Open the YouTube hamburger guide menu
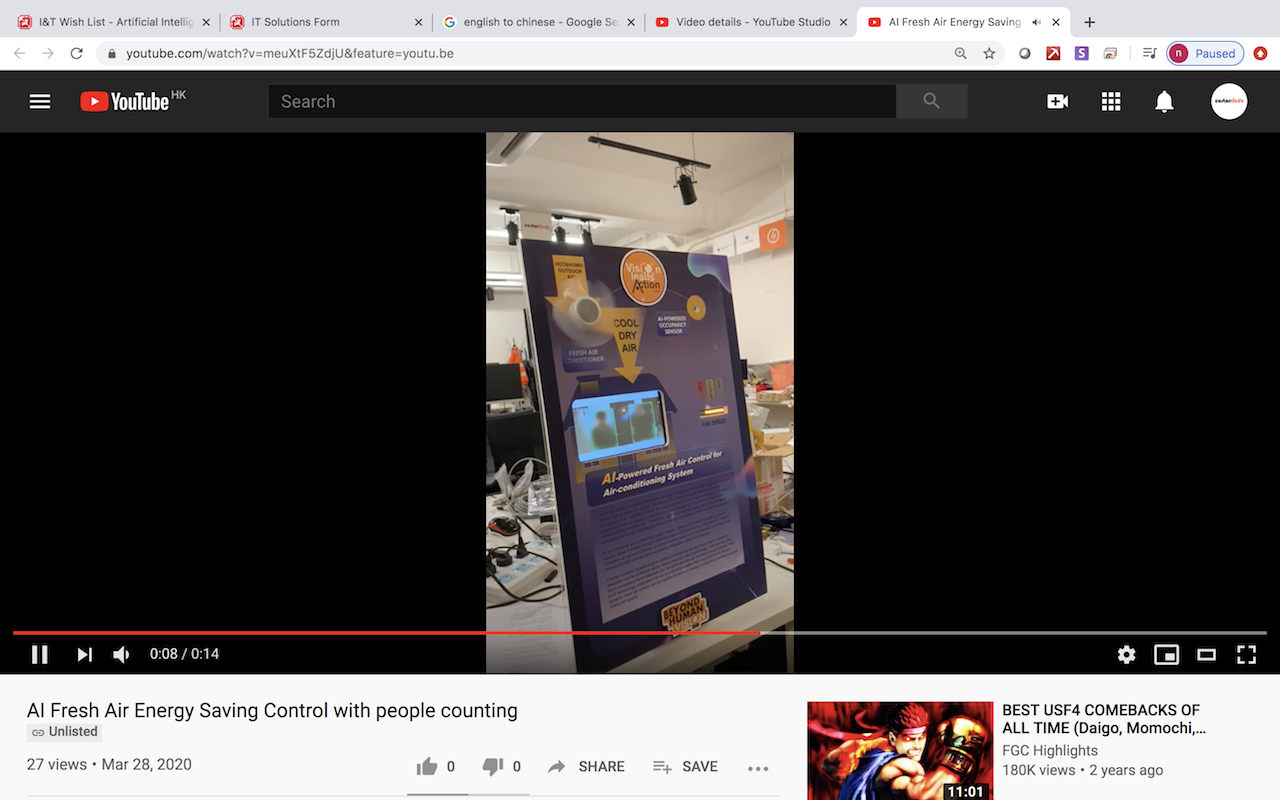The height and width of the screenshot is (800, 1280). pos(40,101)
